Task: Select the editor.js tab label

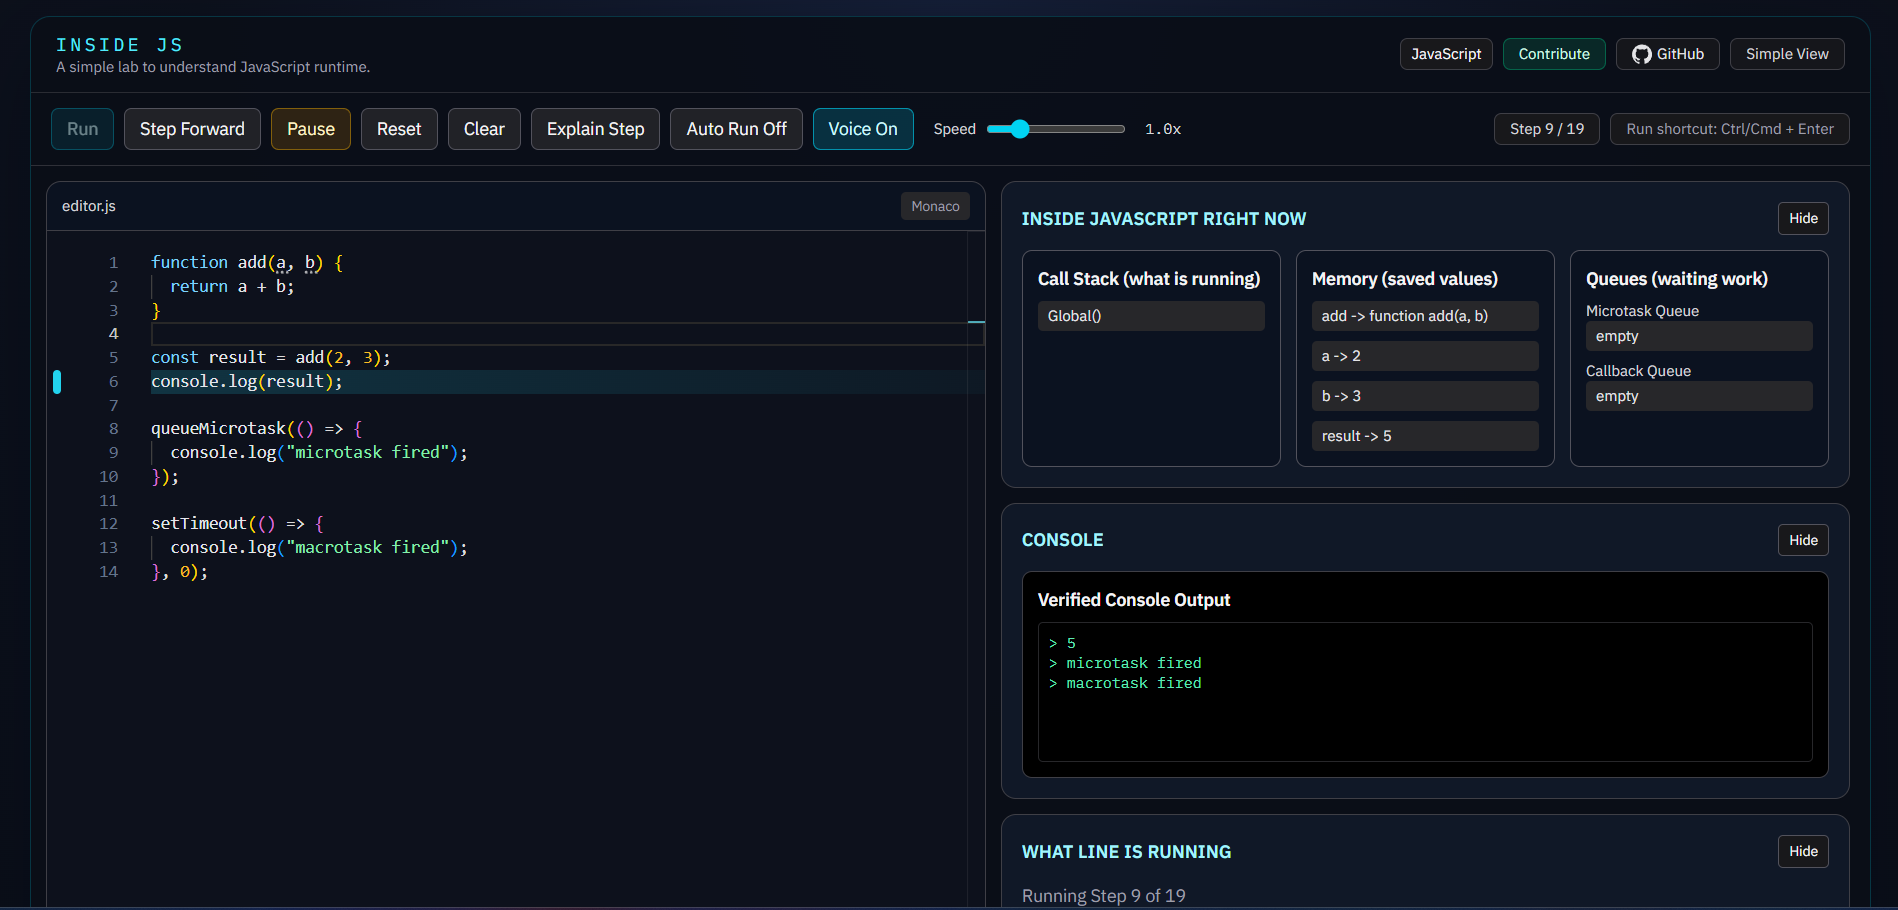Action: [x=89, y=206]
